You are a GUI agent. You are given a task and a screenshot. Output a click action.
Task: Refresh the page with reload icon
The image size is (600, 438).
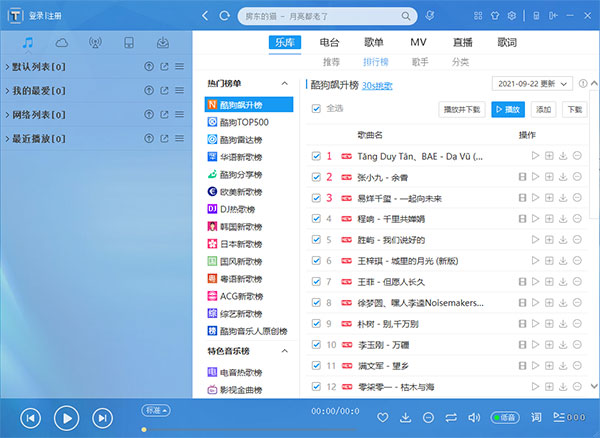pyautogui.click(x=224, y=16)
